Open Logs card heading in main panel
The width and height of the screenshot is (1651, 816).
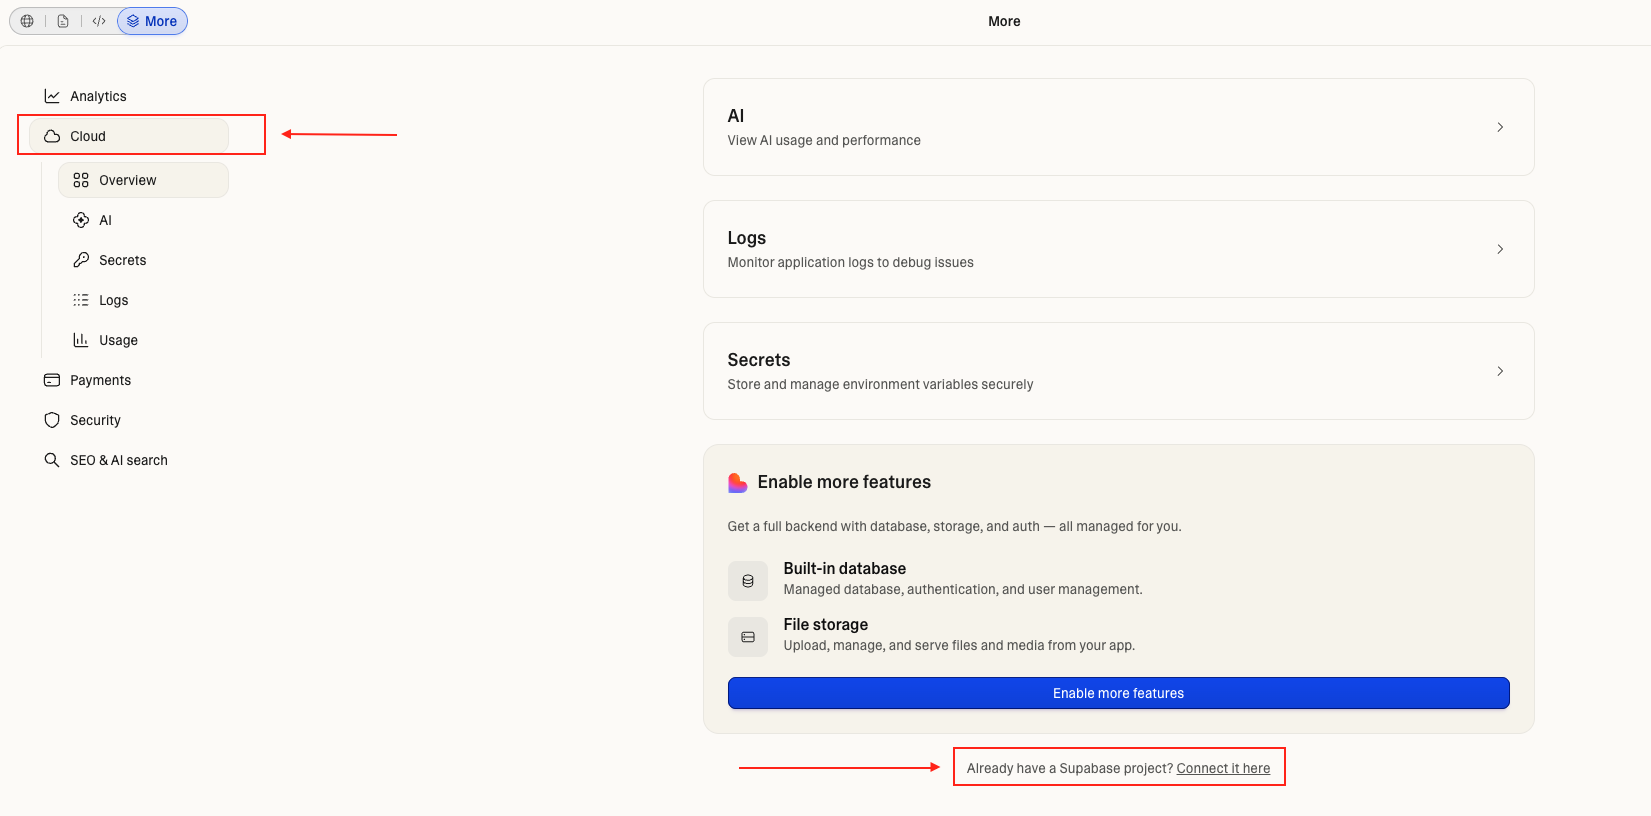coord(746,238)
